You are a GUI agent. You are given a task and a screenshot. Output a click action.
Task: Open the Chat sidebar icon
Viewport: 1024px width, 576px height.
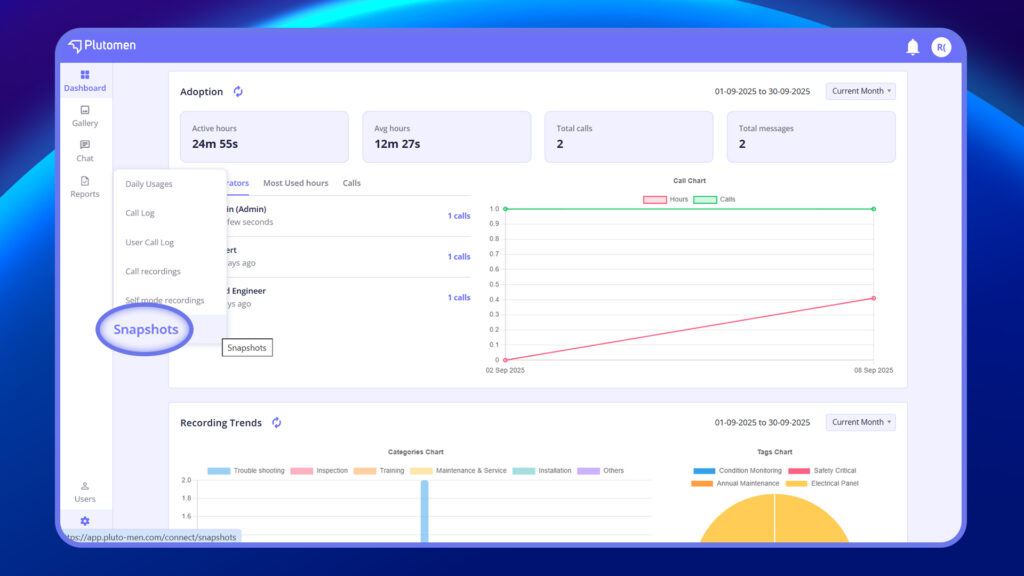click(x=85, y=151)
